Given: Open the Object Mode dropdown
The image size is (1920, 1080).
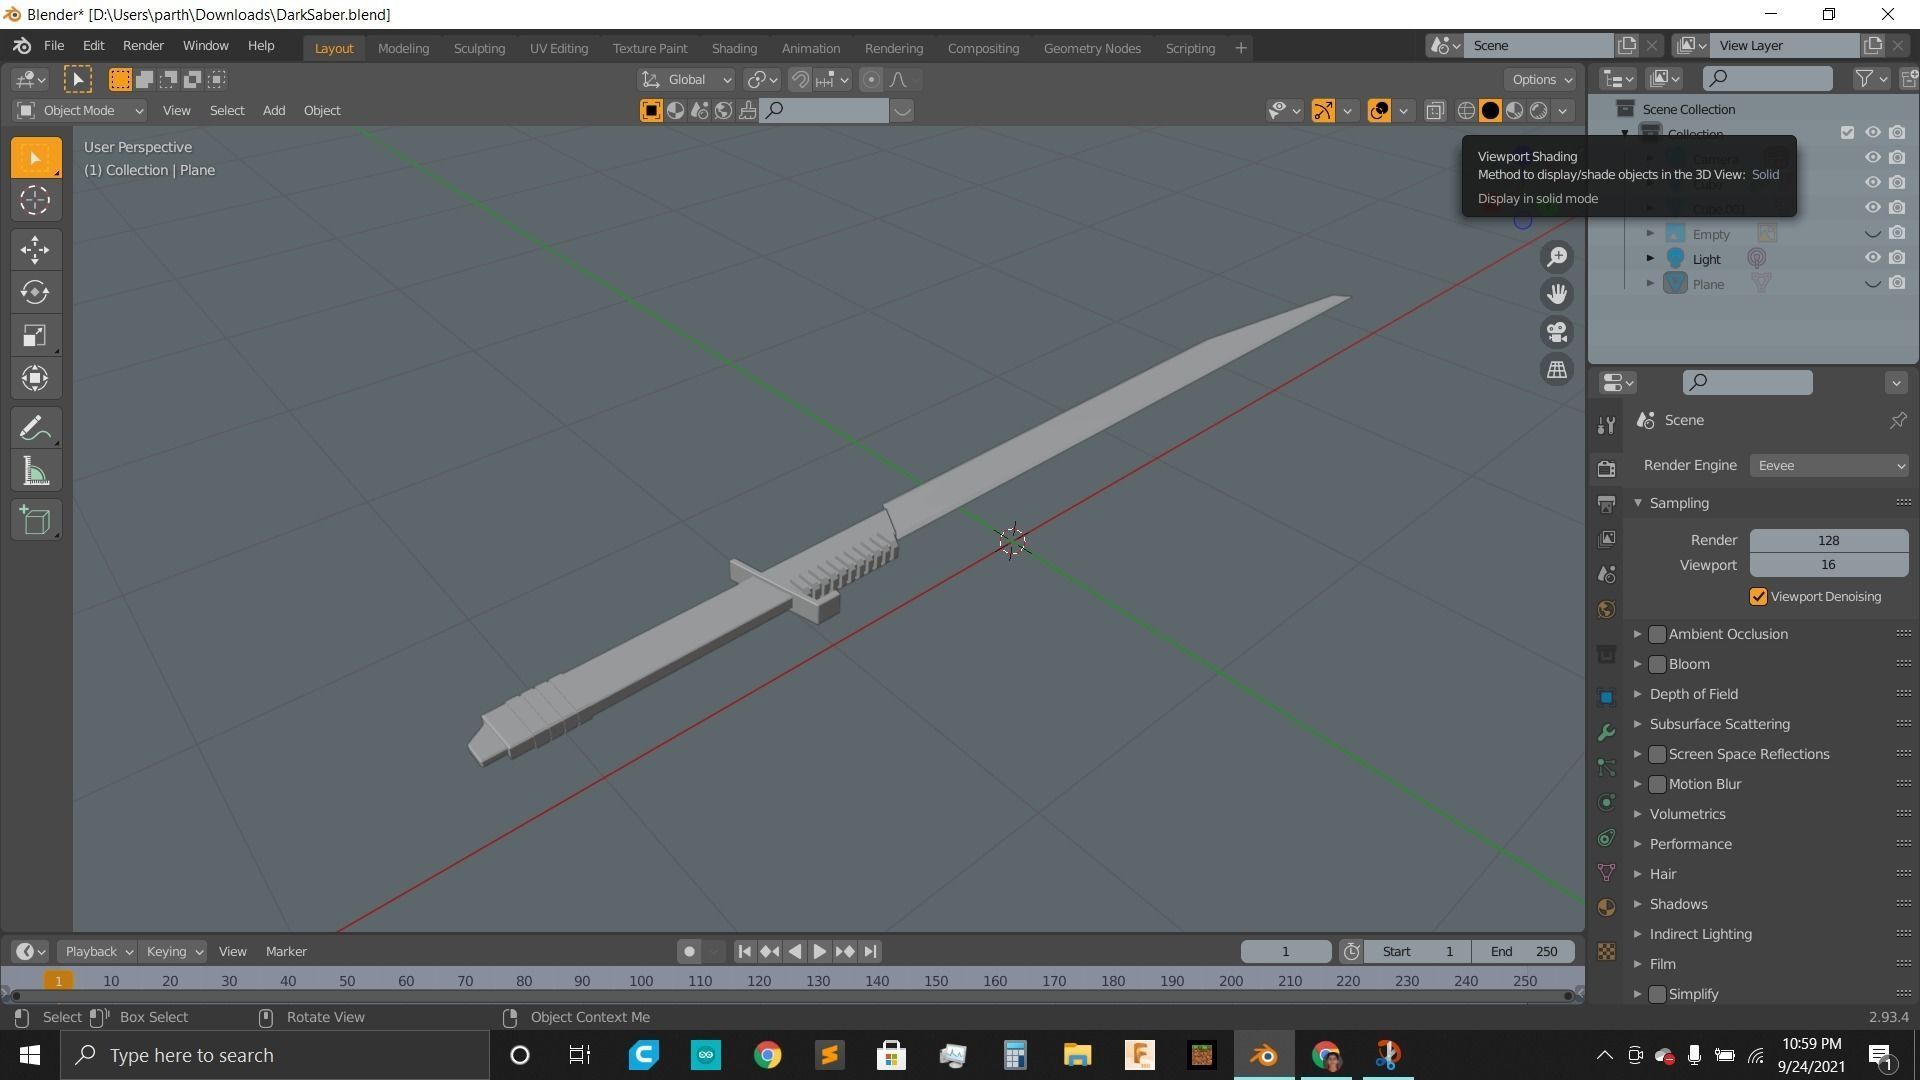Looking at the screenshot, I should click(x=80, y=111).
